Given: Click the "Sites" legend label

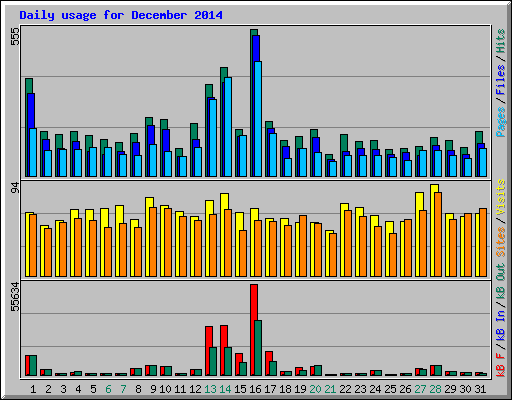Looking at the screenshot, I should tap(501, 242).
